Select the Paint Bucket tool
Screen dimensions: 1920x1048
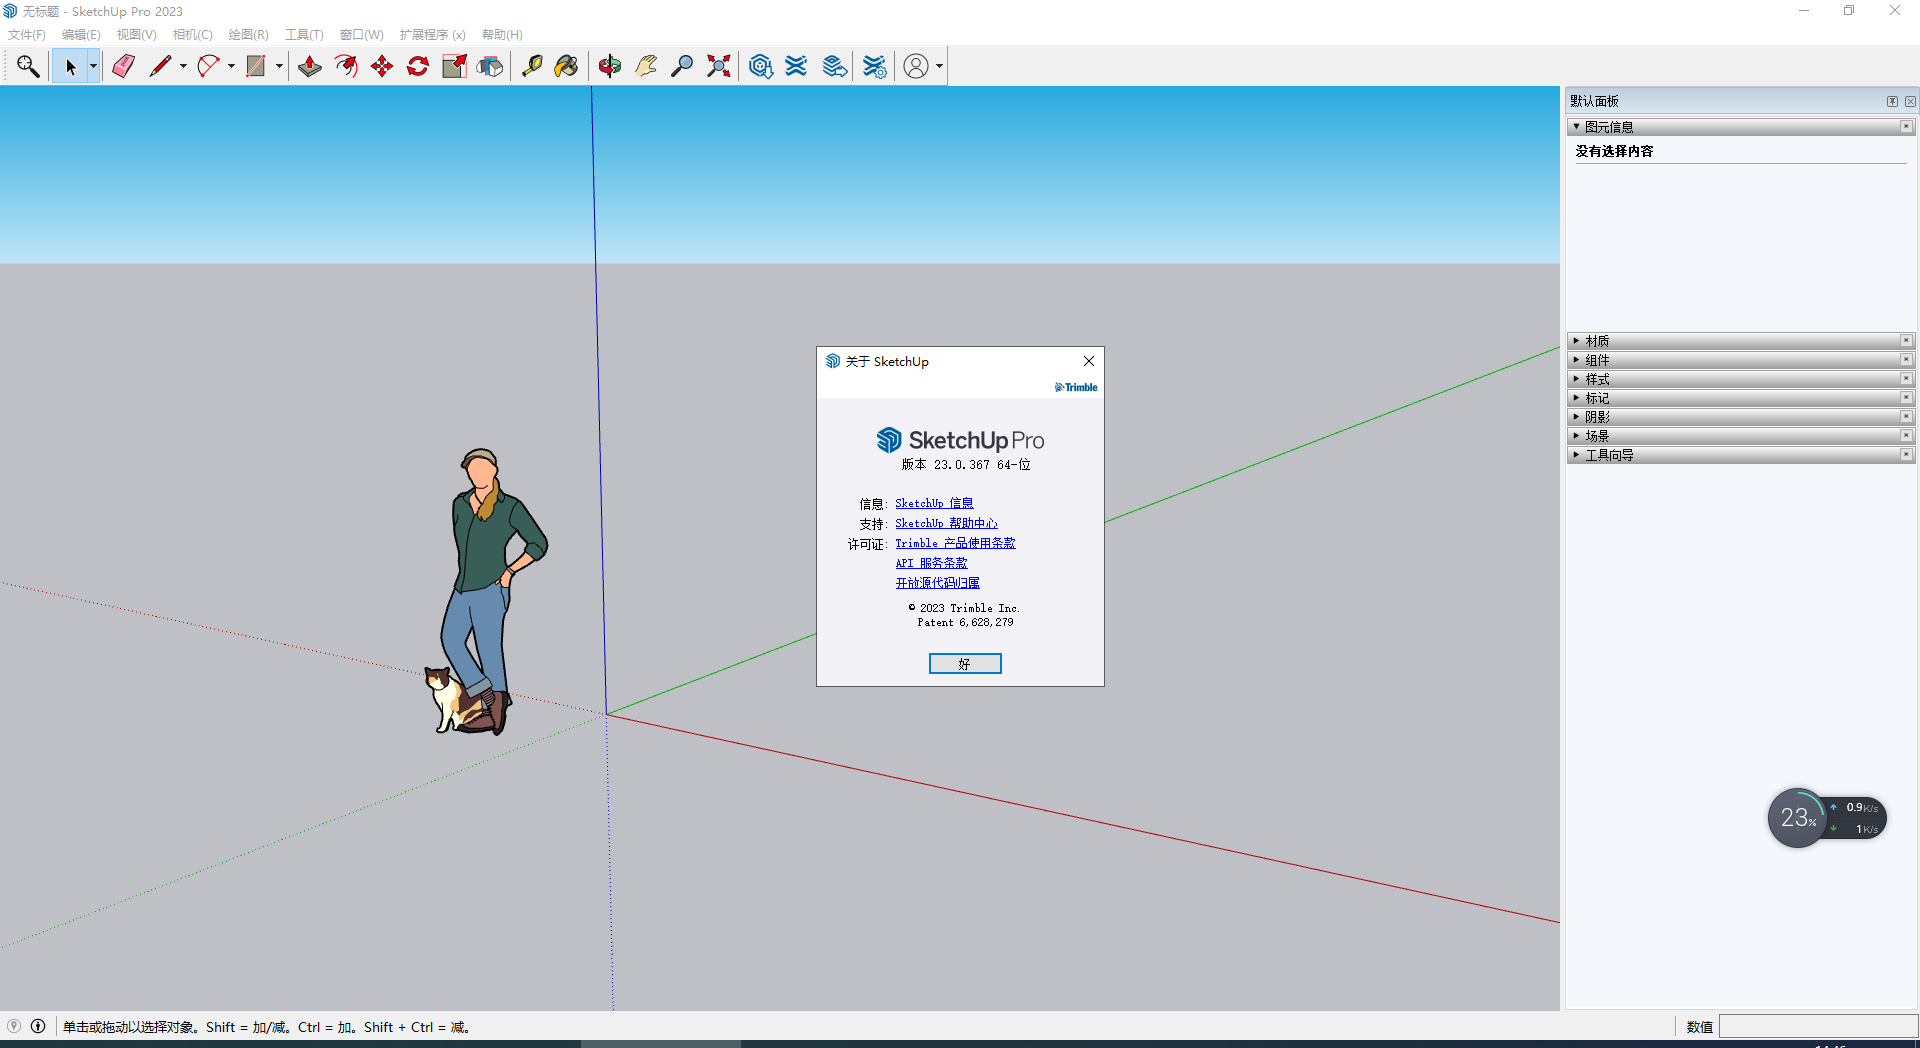567,66
